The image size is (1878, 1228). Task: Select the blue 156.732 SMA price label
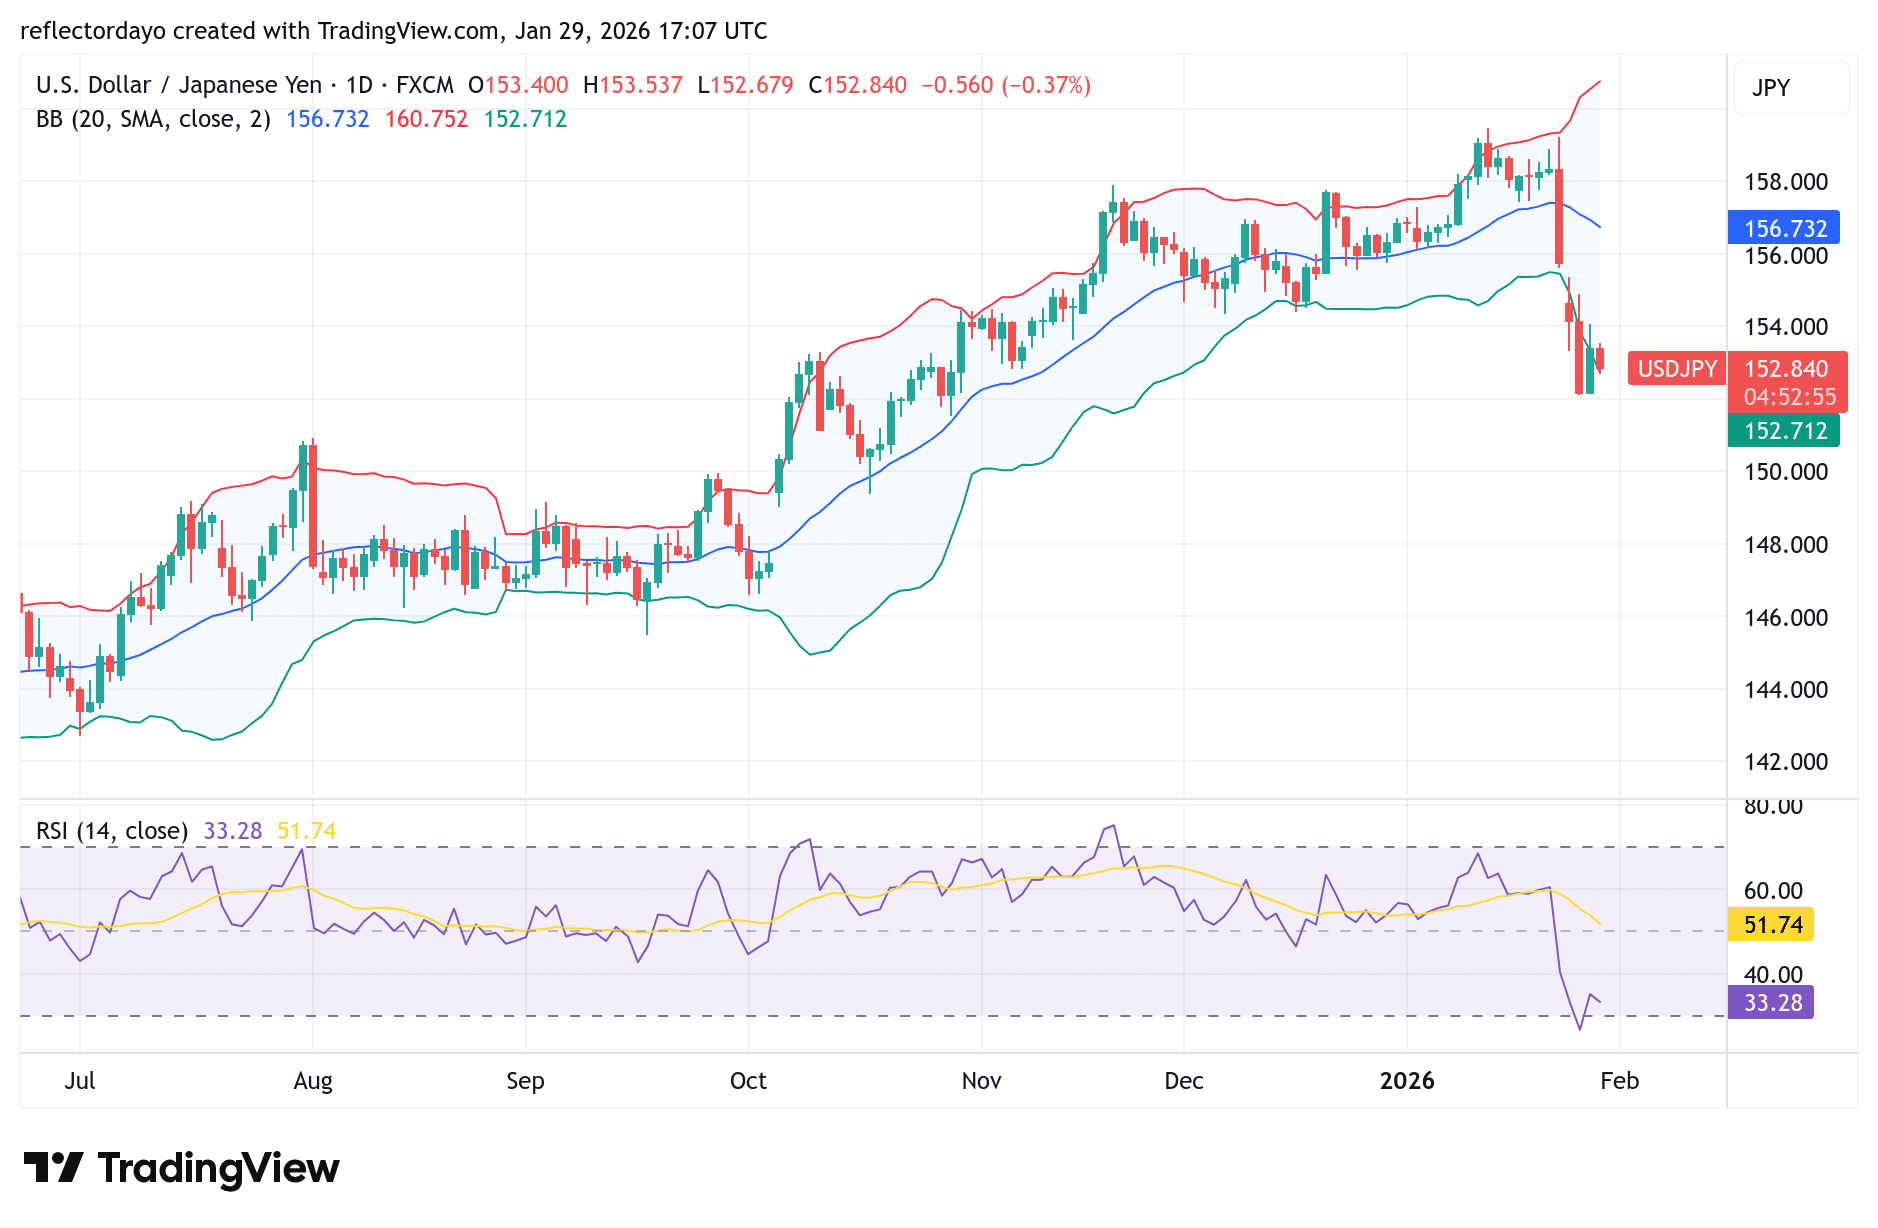1783,228
